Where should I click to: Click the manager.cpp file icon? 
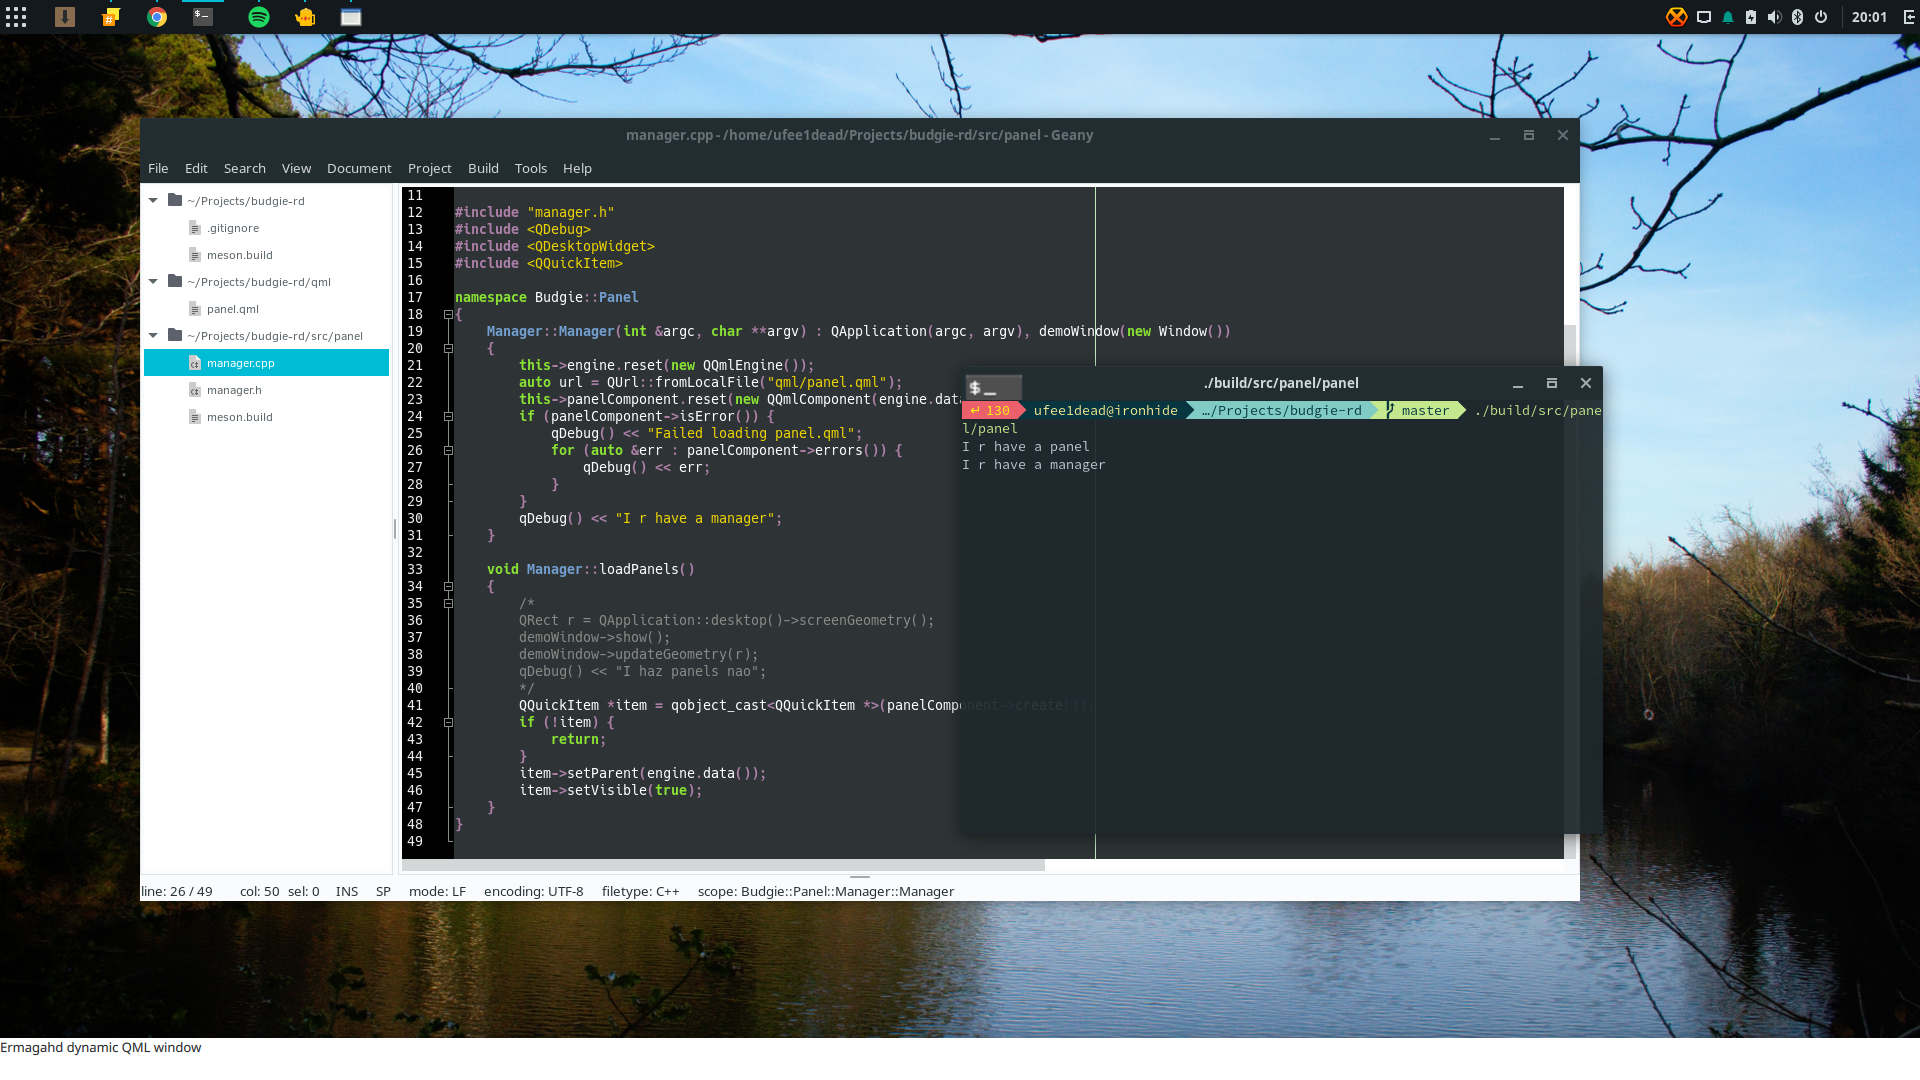[195, 363]
